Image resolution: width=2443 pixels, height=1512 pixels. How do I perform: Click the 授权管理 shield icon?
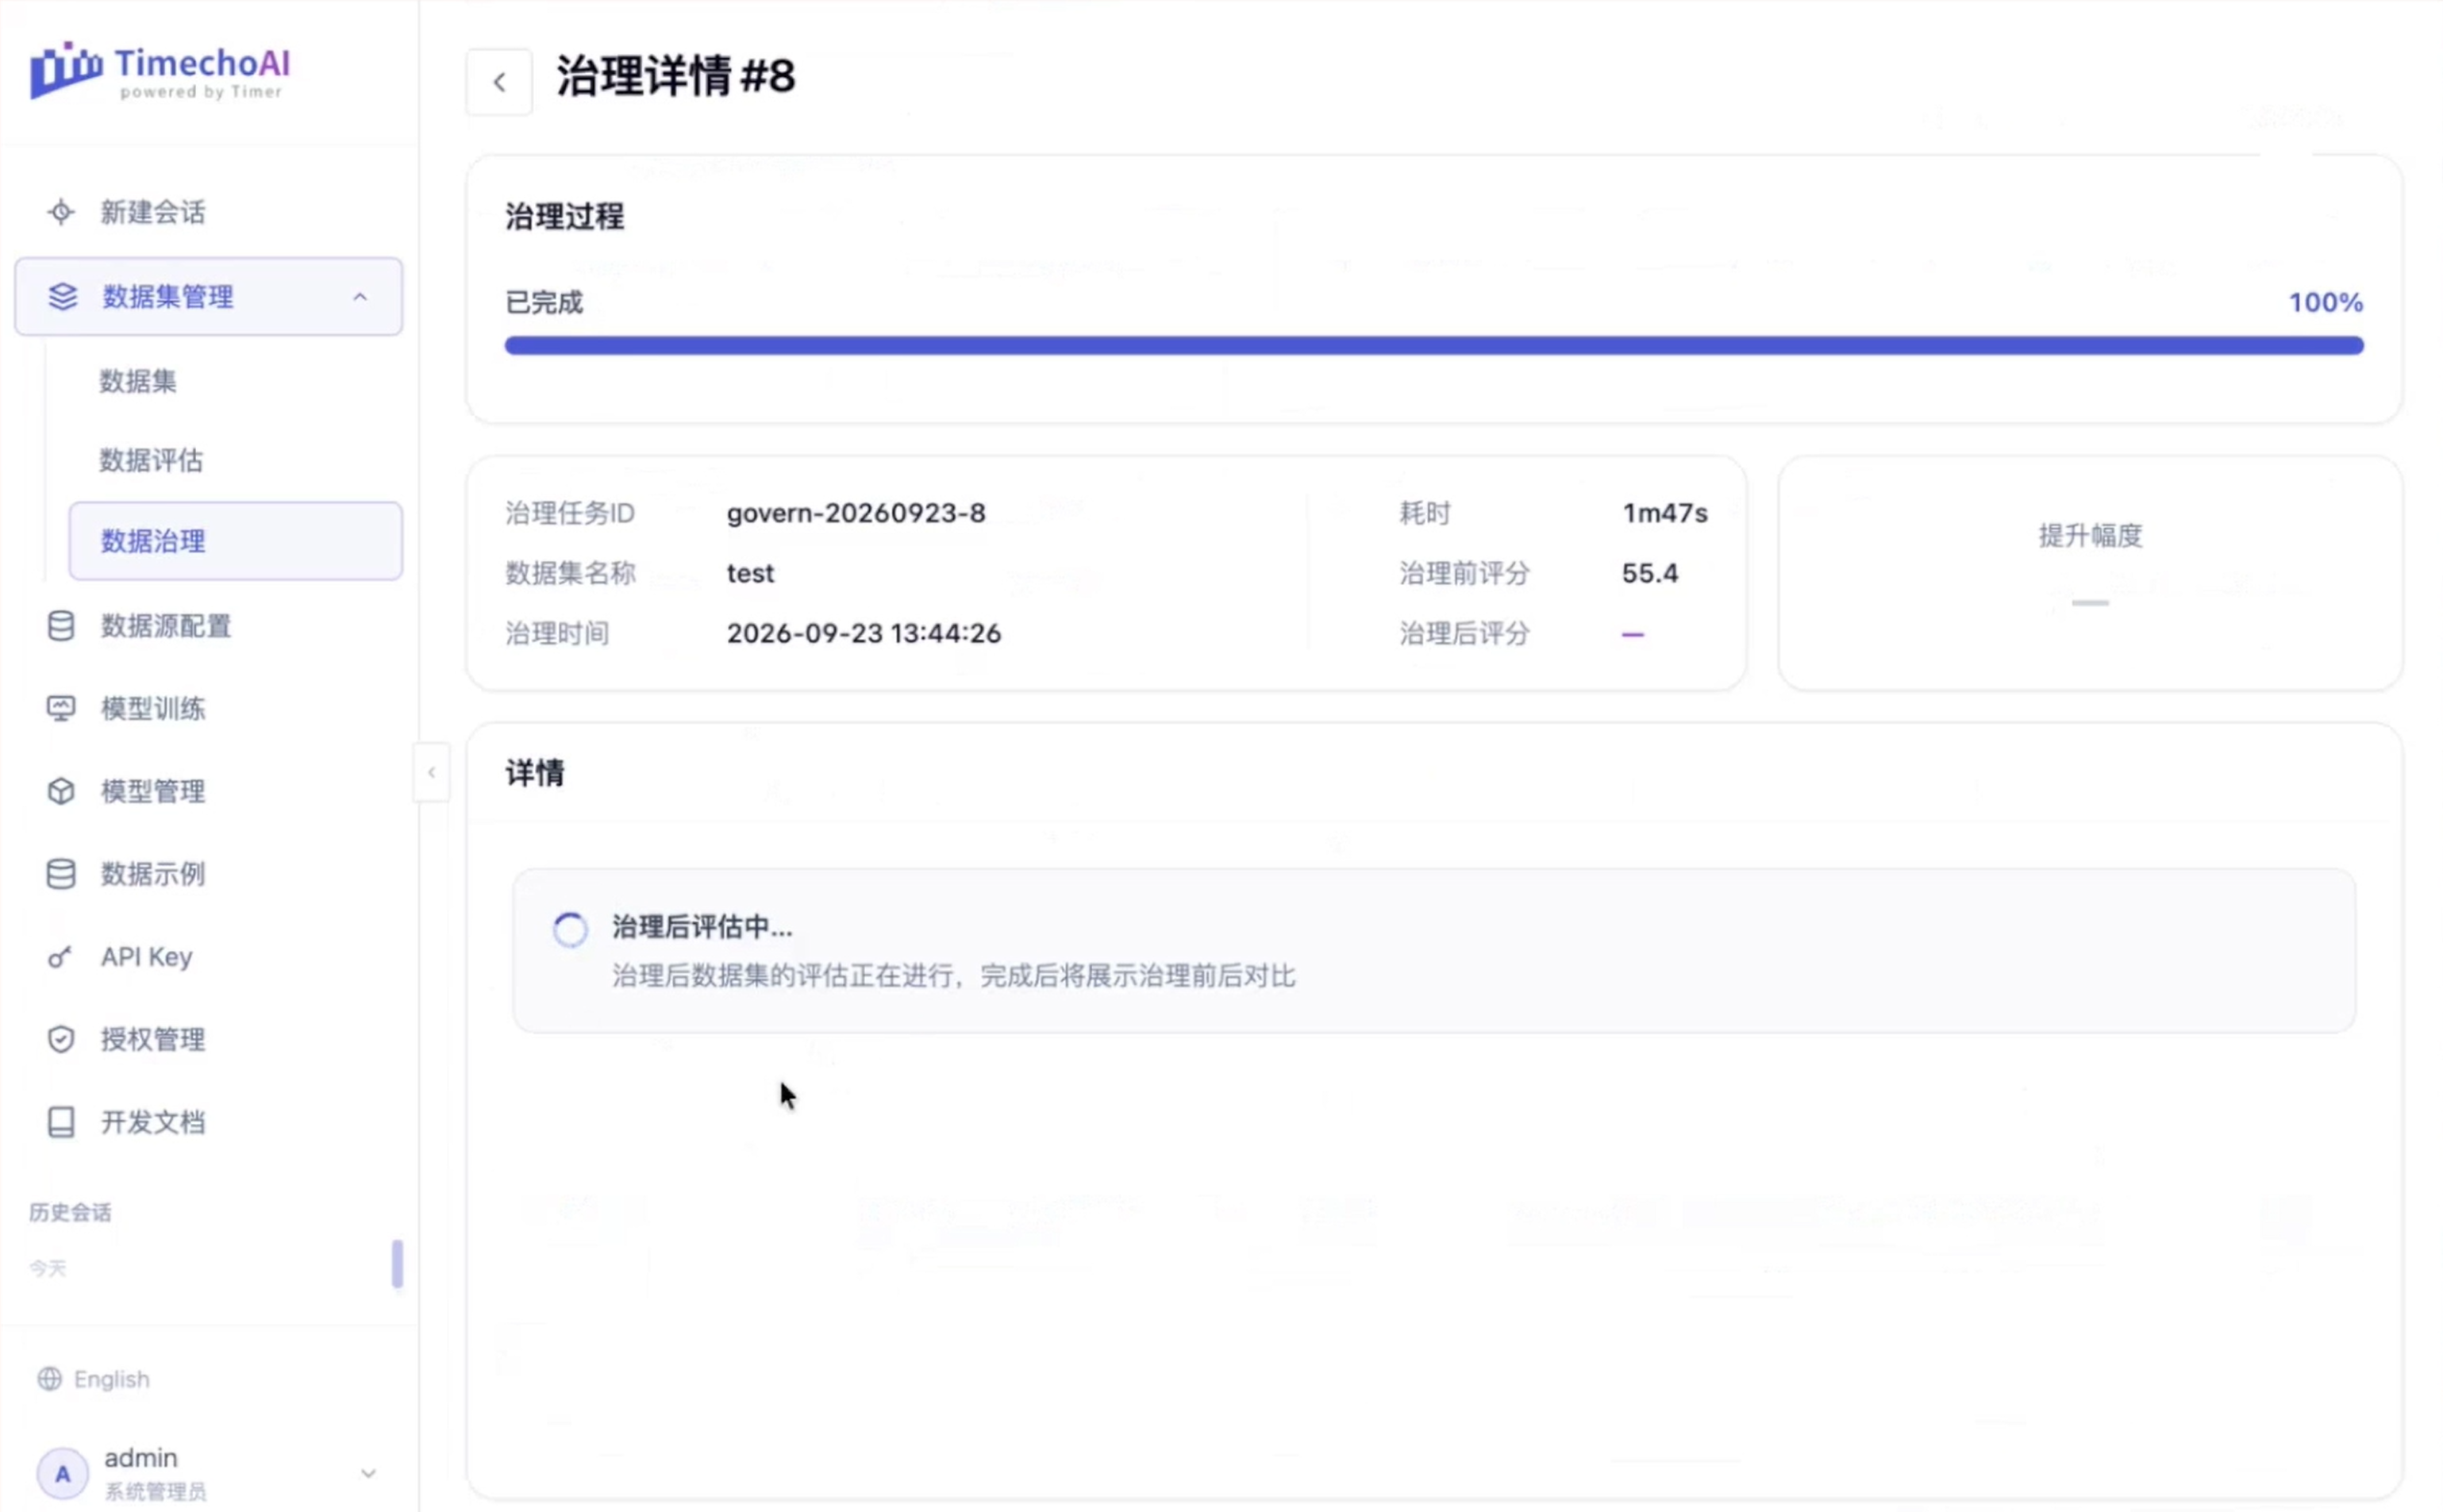(61, 1039)
